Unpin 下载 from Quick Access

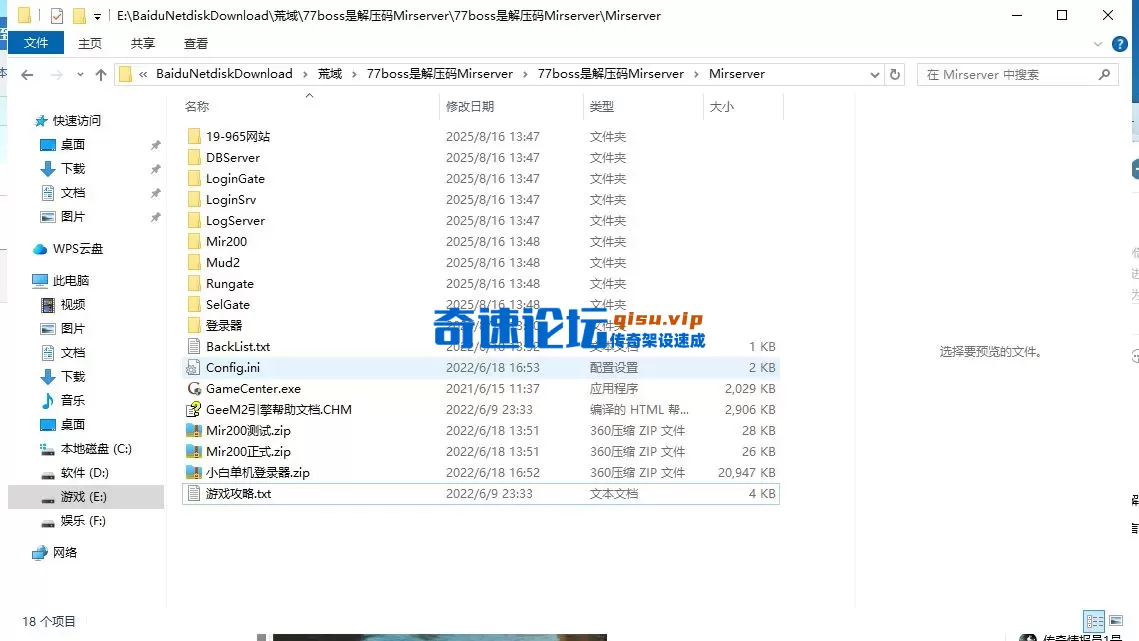pos(155,167)
